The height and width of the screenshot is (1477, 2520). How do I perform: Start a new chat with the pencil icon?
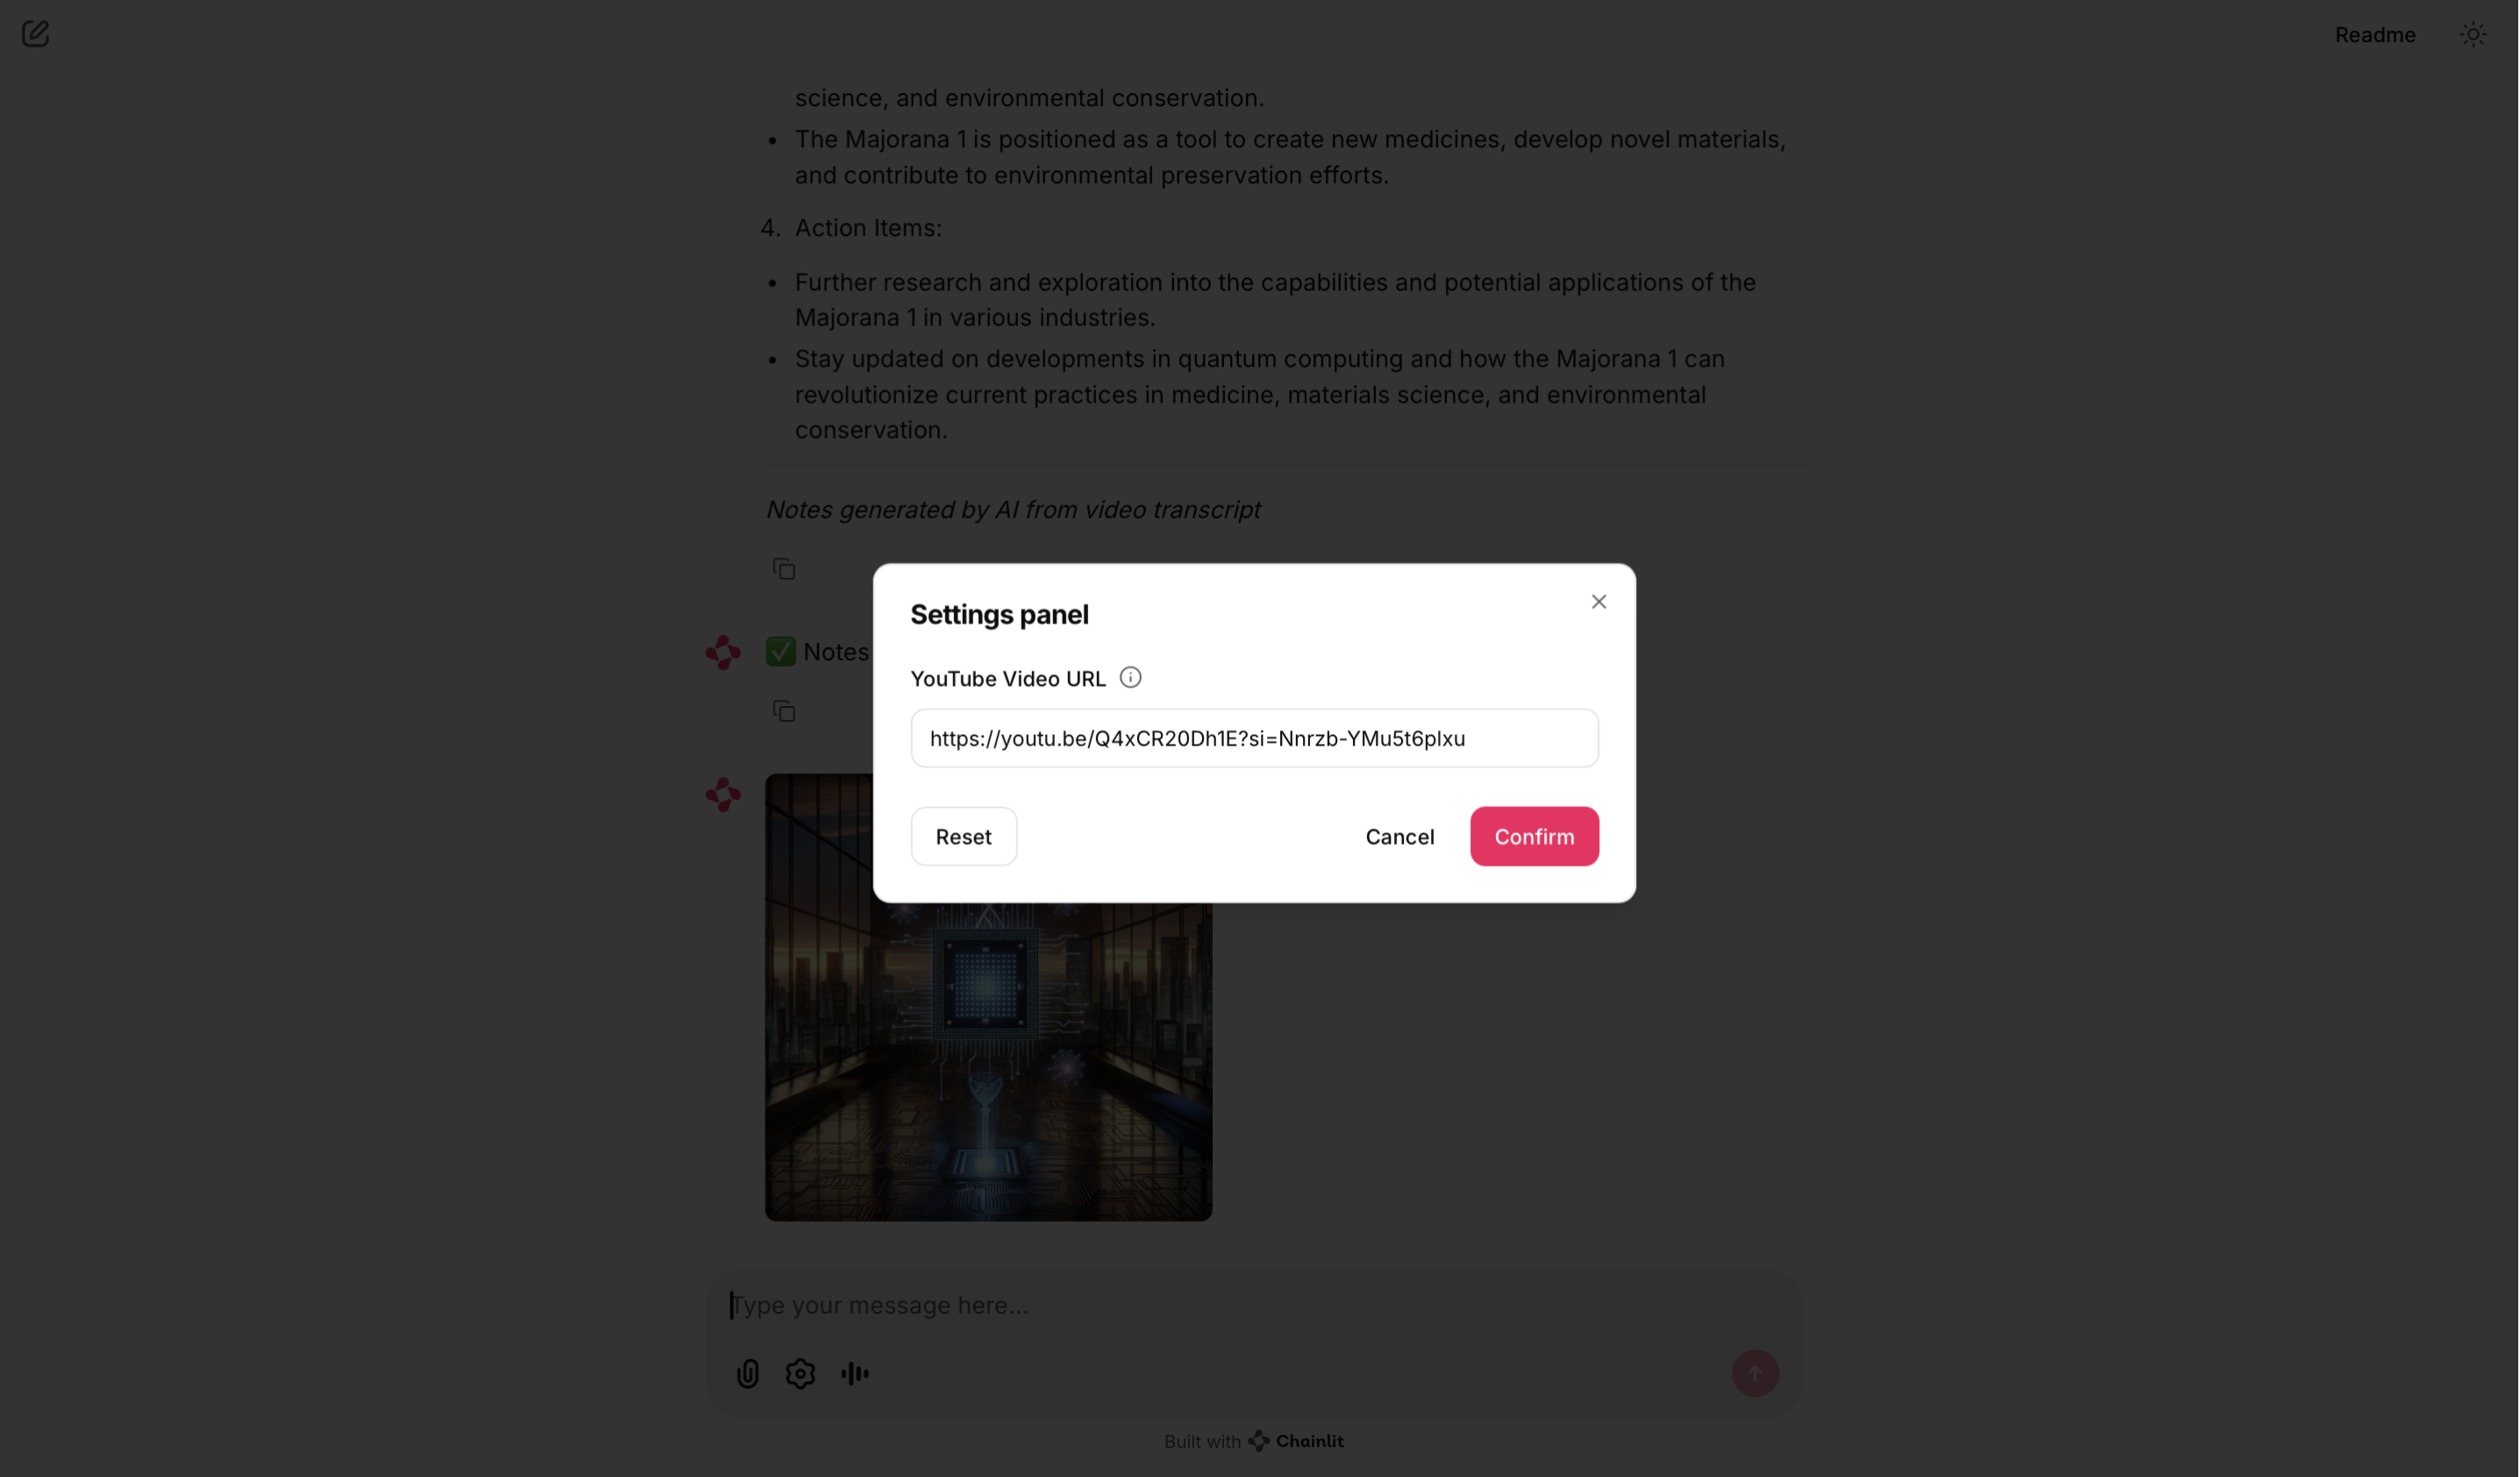point(35,34)
